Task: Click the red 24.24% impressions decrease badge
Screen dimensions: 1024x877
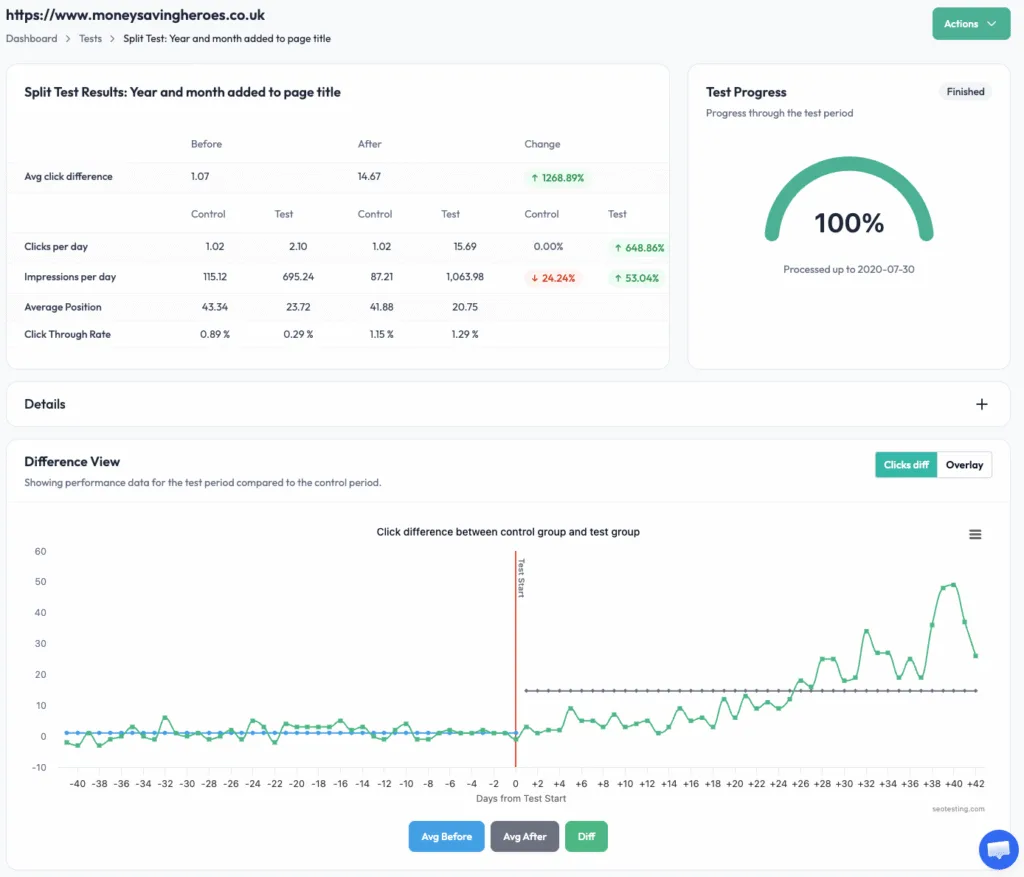Action: click(x=551, y=279)
